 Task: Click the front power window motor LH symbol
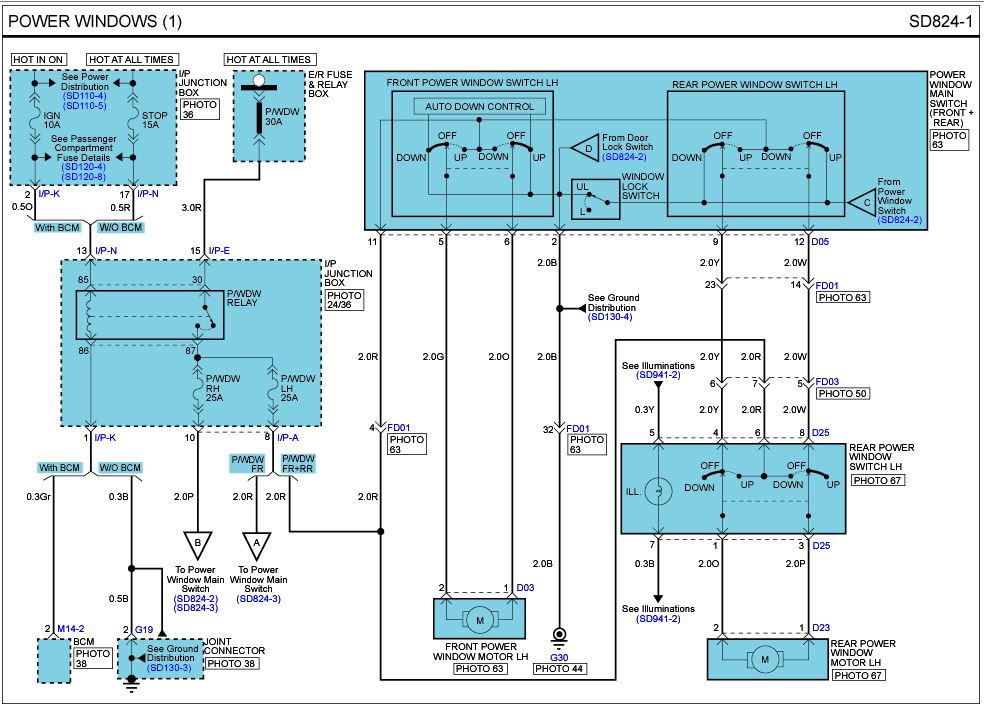(x=479, y=621)
